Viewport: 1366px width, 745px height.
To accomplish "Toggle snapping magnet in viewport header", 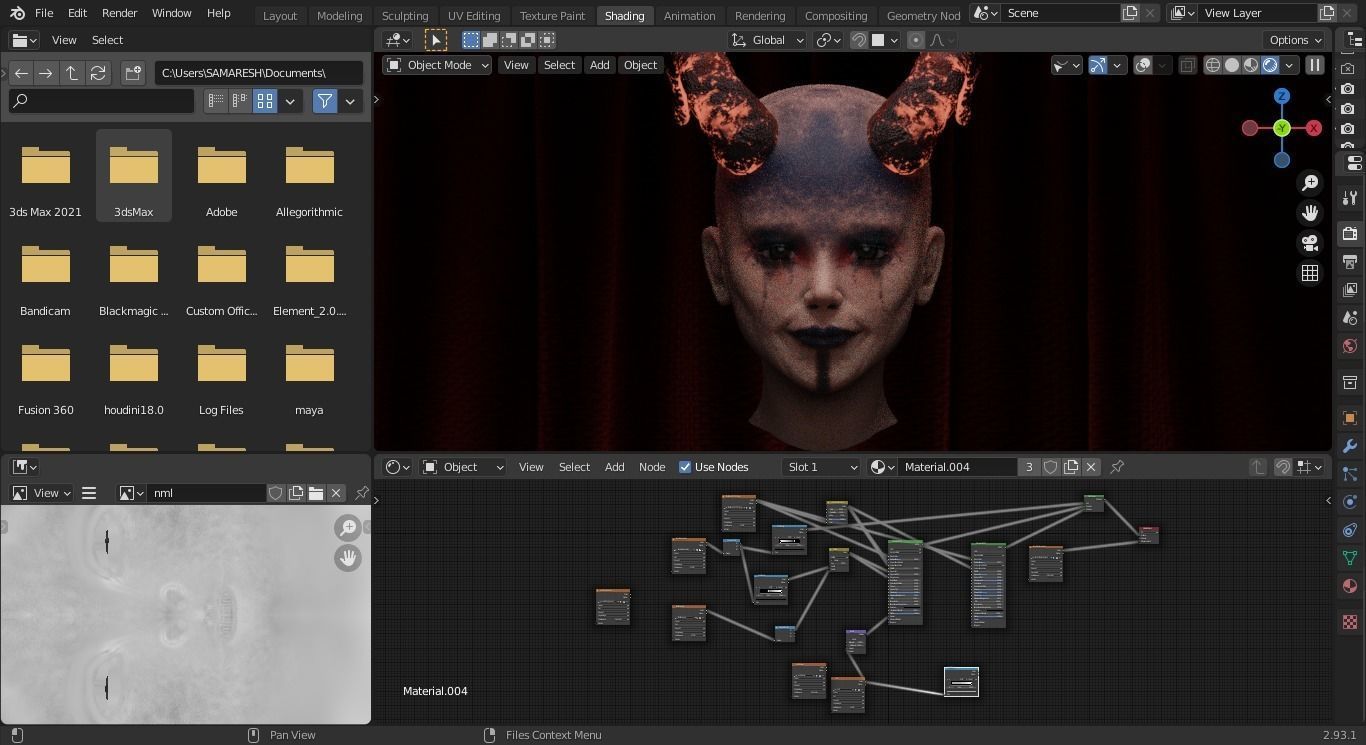I will pos(859,40).
